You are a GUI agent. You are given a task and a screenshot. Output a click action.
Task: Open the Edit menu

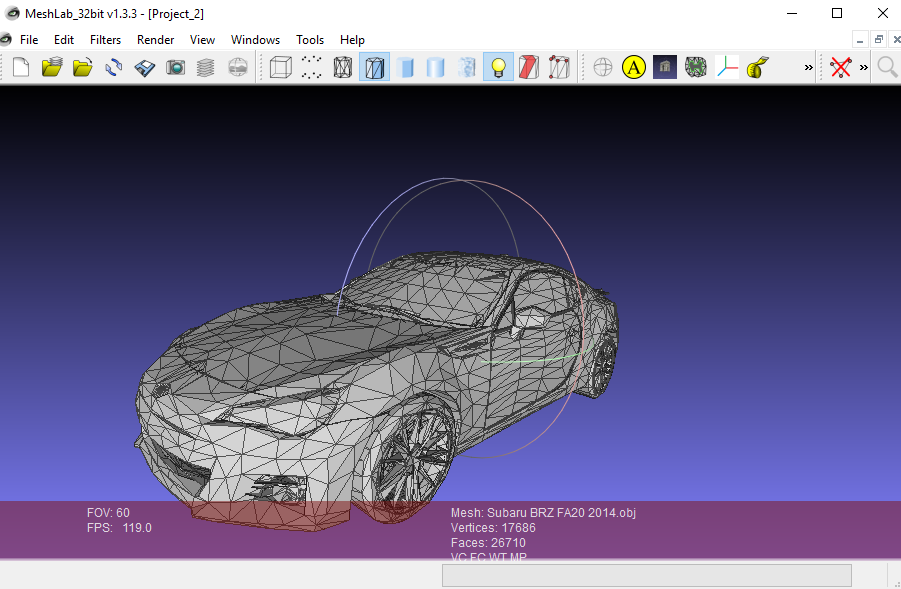[x=64, y=40]
